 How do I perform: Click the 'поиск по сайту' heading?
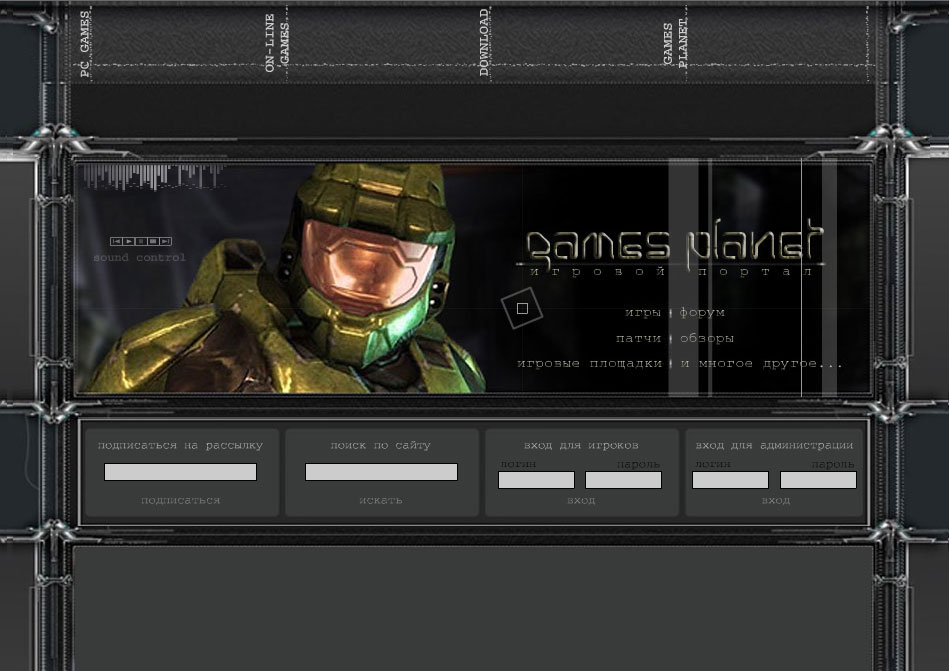(x=381, y=445)
